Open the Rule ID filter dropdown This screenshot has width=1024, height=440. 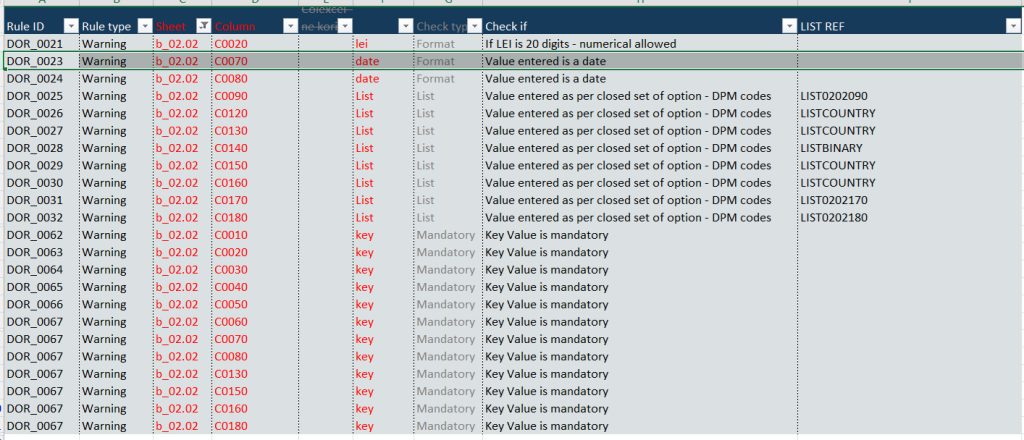pos(70,26)
